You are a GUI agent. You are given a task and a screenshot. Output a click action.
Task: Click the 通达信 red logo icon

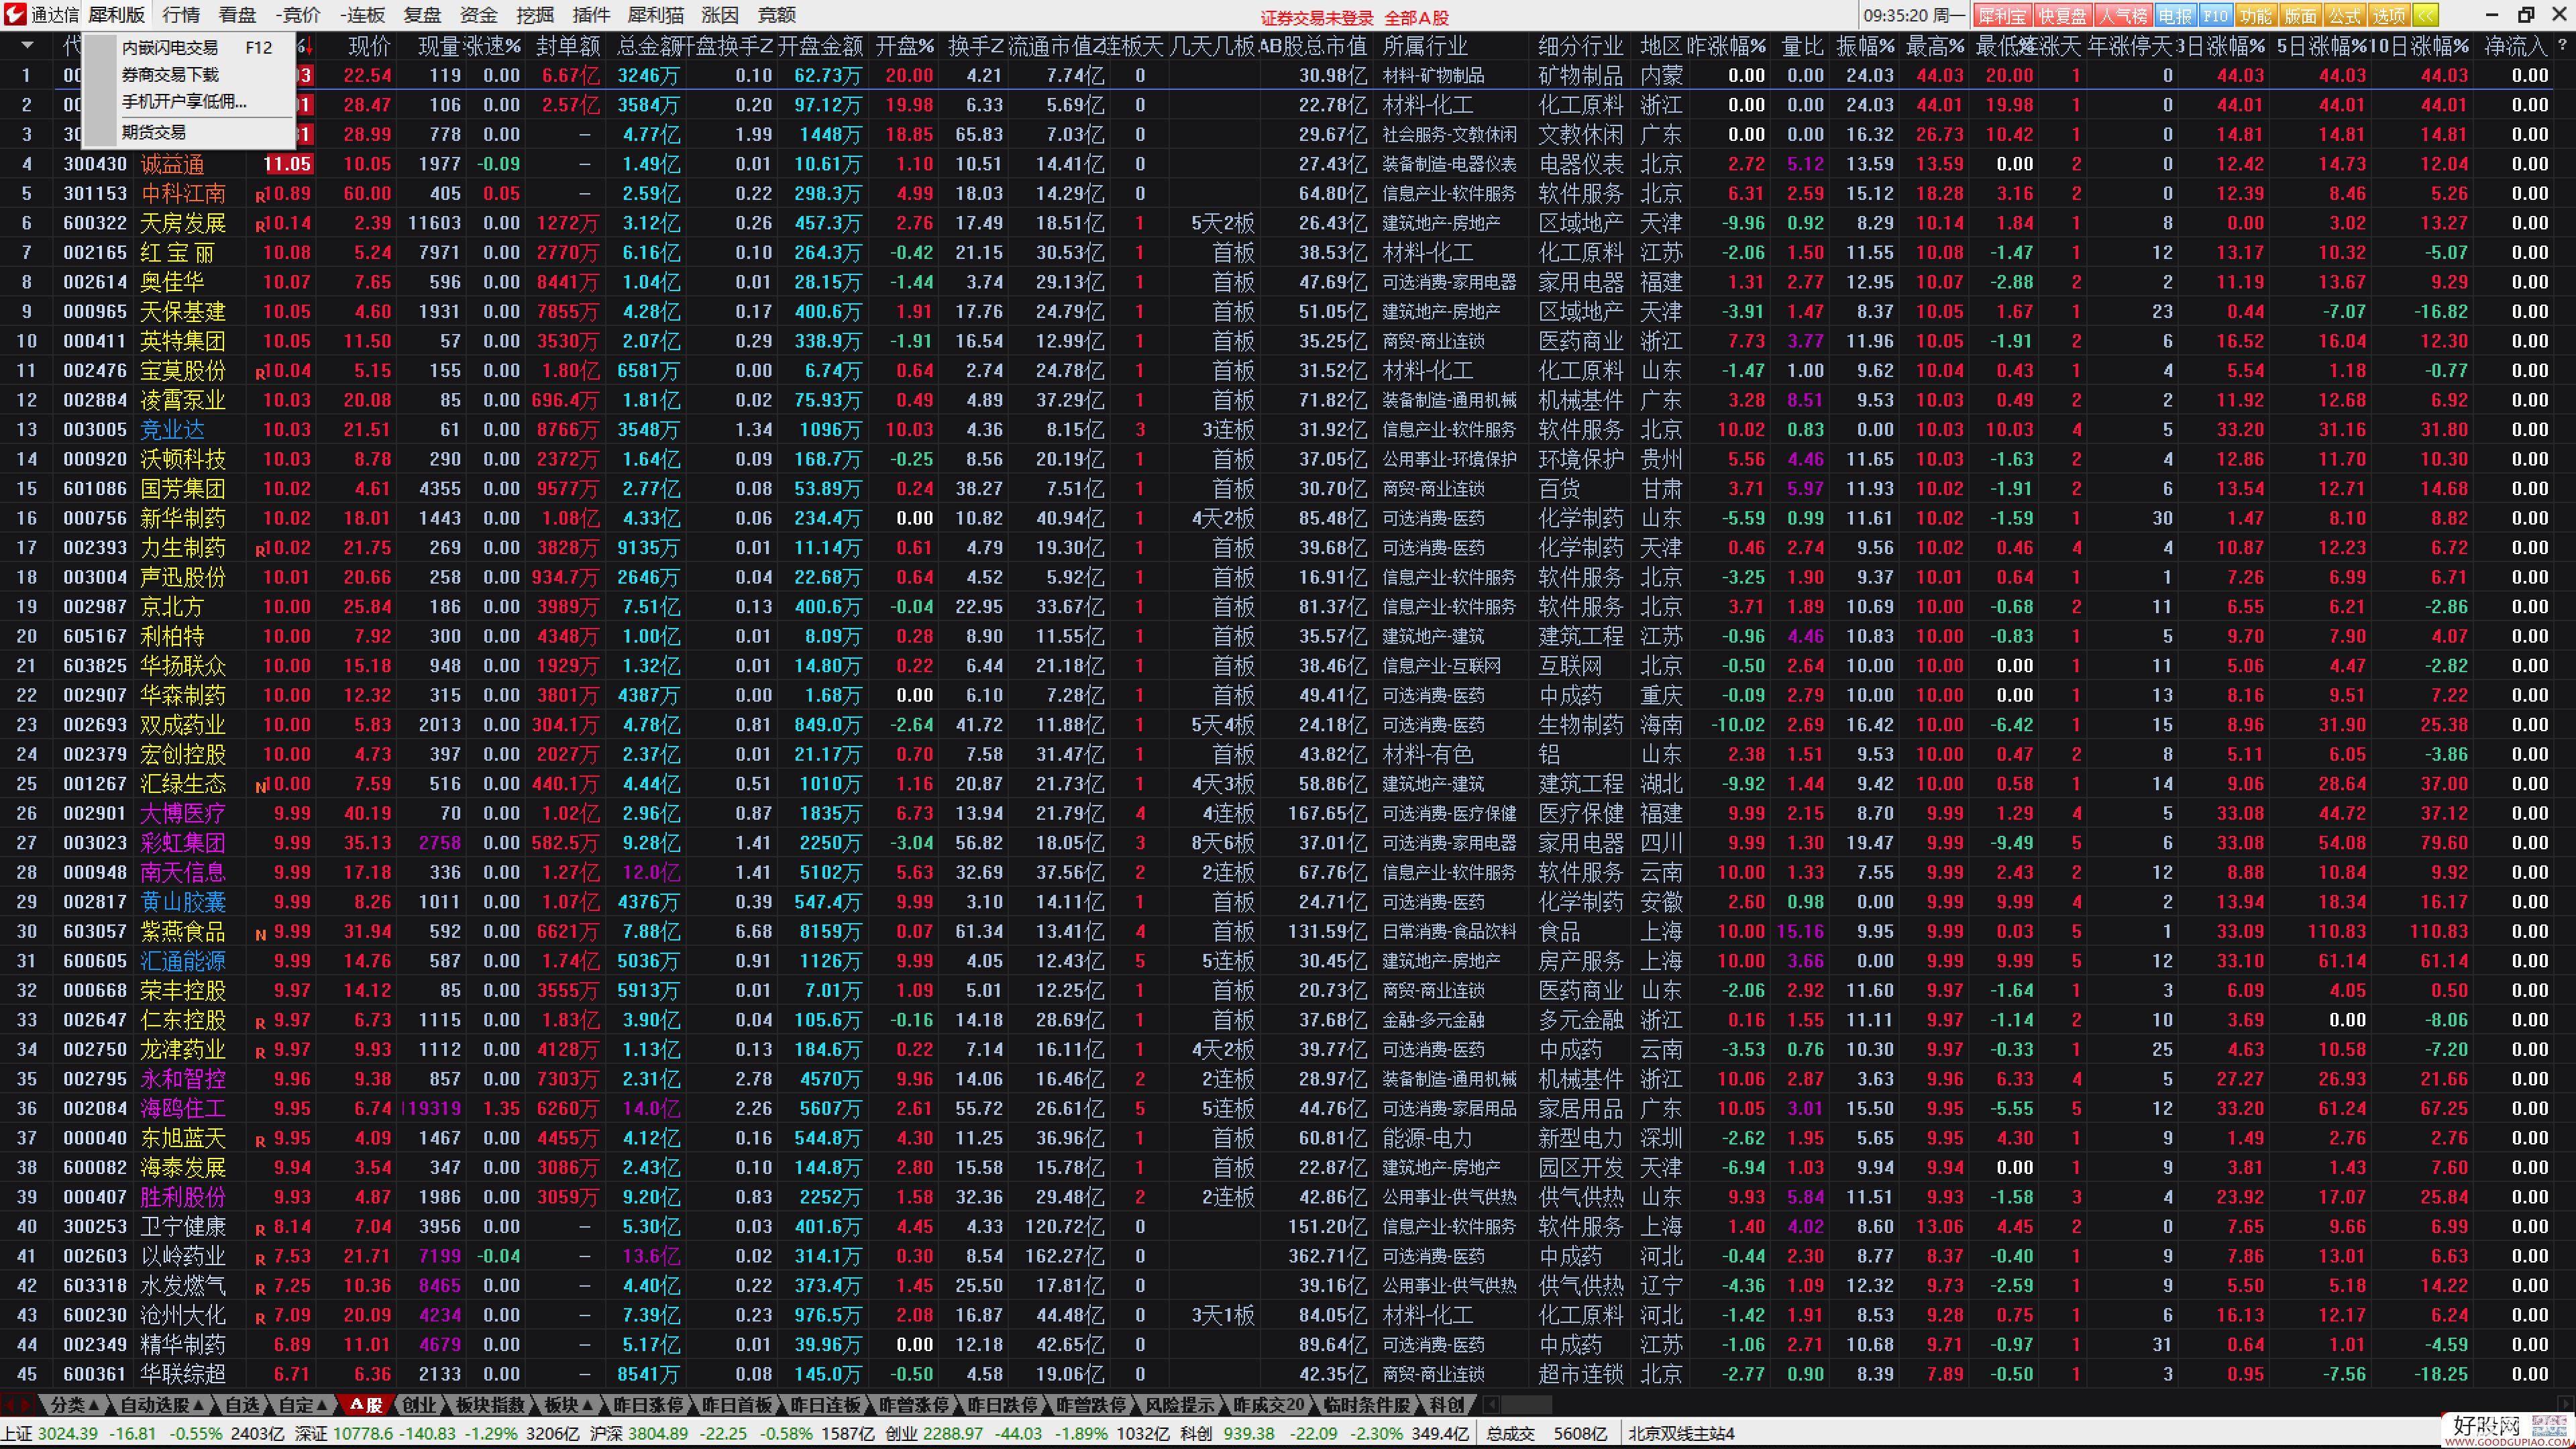coord(14,14)
